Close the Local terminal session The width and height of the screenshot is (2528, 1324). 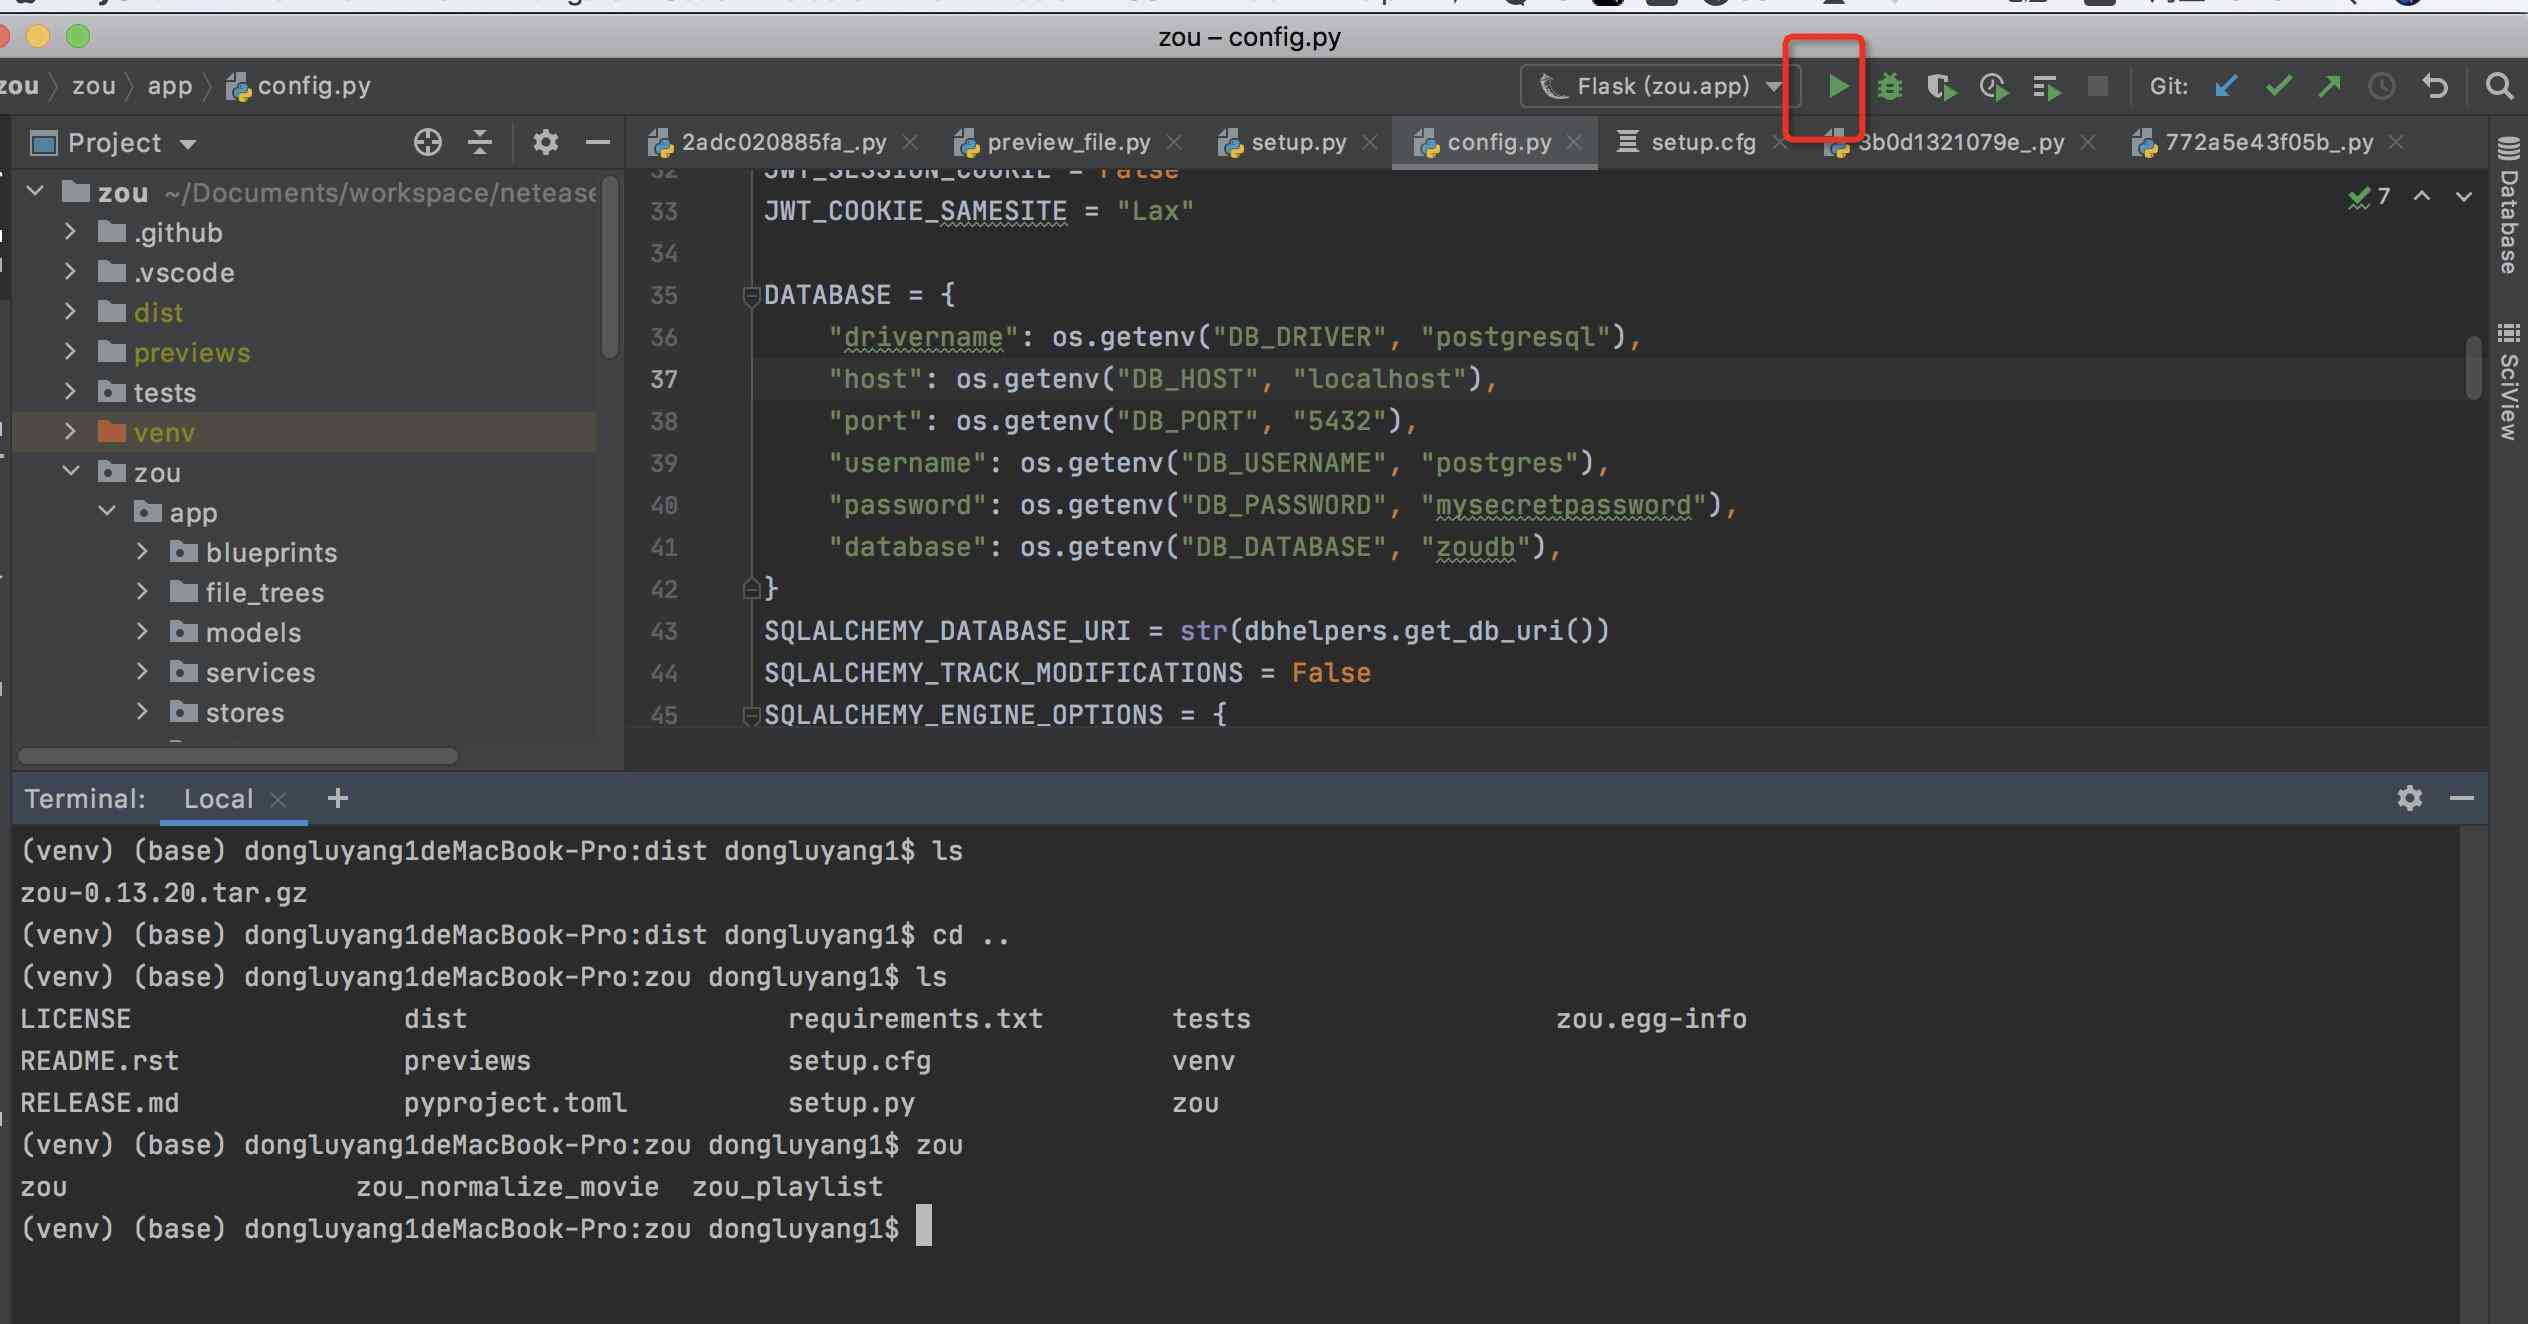click(x=279, y=799)
